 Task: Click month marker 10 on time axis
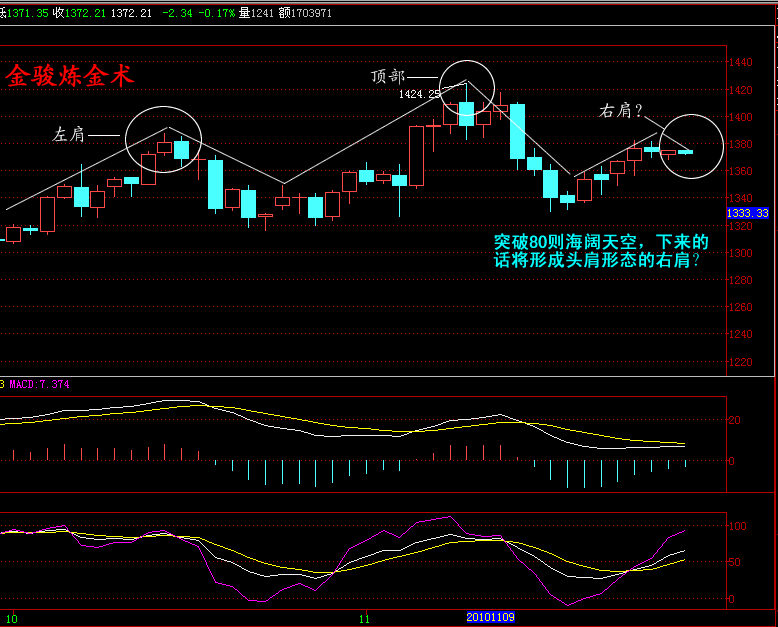tap(12, 618)
